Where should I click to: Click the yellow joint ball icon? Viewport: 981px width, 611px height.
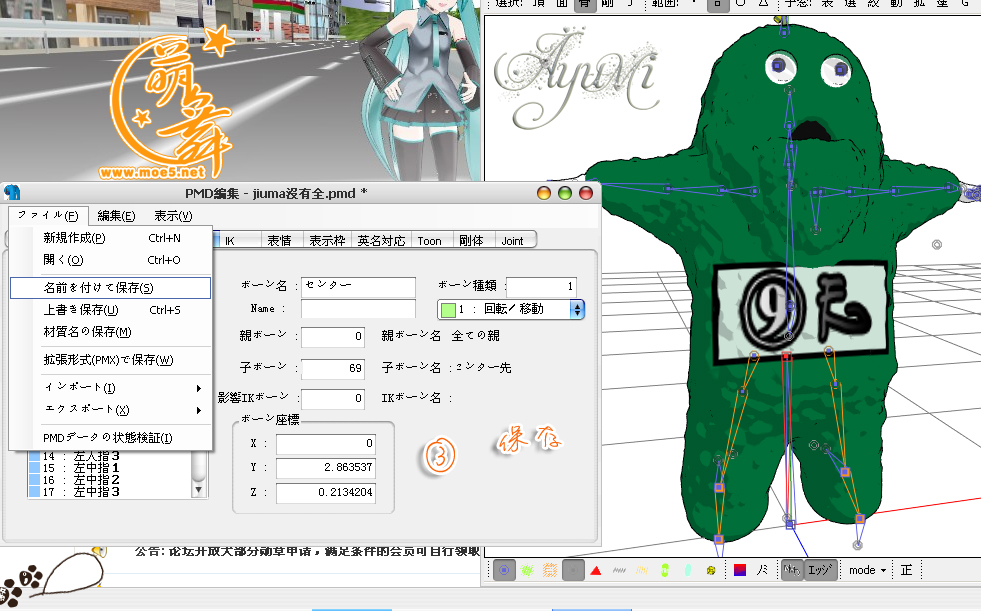tap(711, 570)
